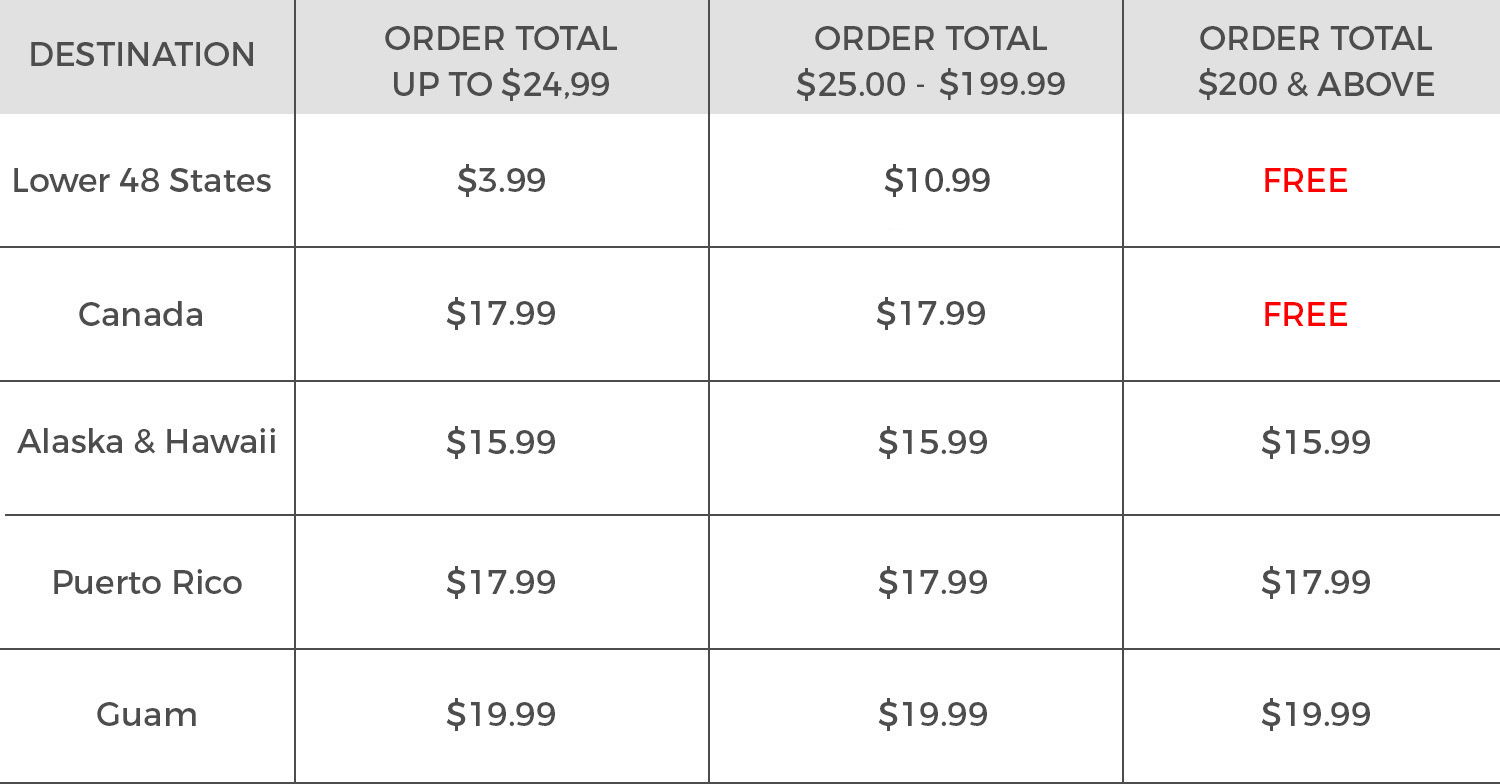Viewport: 1500px width, 784px height.
Task: Select Alaska & Hawaii $15.99 in $200 & Above column
Action: [1316, 442]
